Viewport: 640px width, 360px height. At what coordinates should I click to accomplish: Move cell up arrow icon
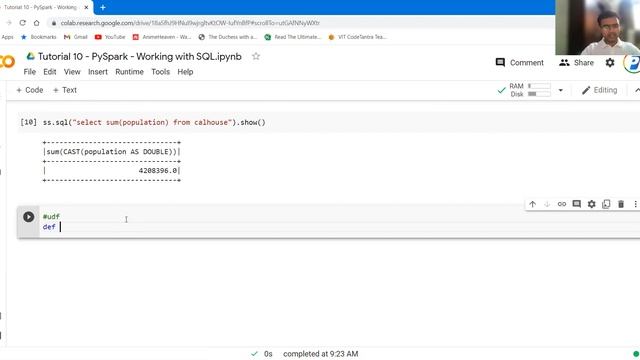pyautogui.click(x=532, y=204)
